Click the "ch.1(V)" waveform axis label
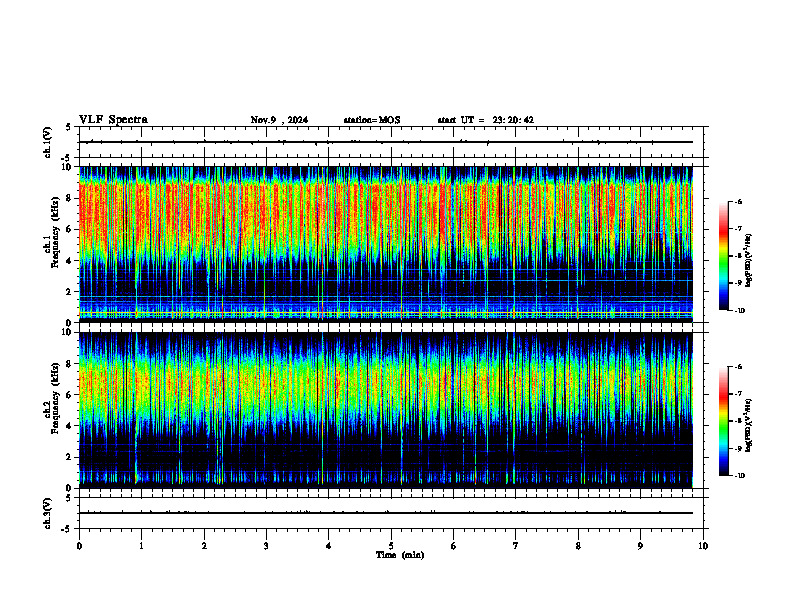 48,142
